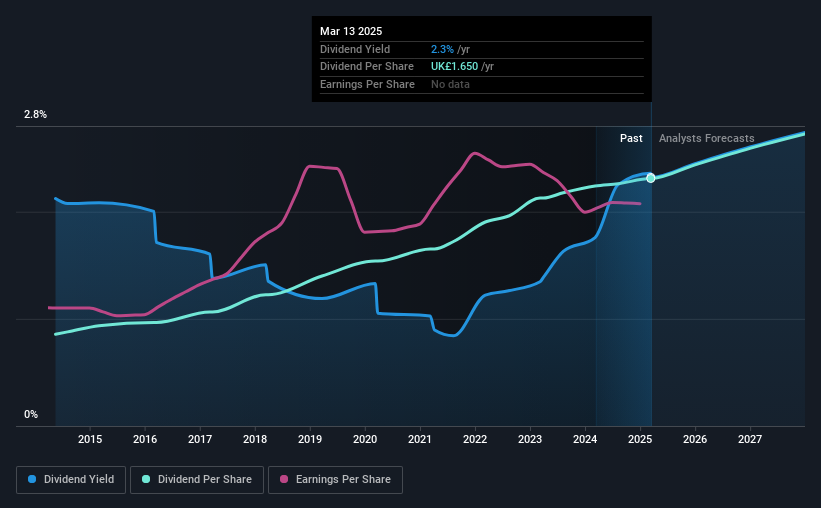This screenshot has height=508, width=821.
Task: Click the No data earnings value
Action: coord(450,84)
